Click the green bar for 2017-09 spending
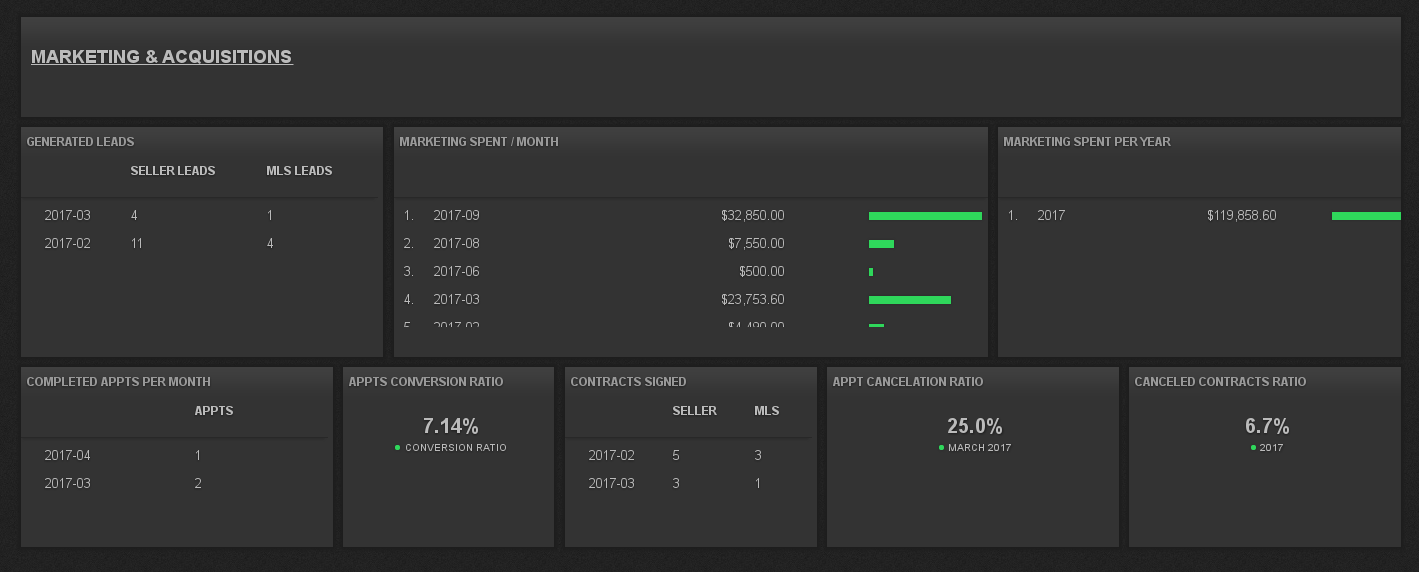Screen dimensions: 1419x572 (x=925, y=216)
